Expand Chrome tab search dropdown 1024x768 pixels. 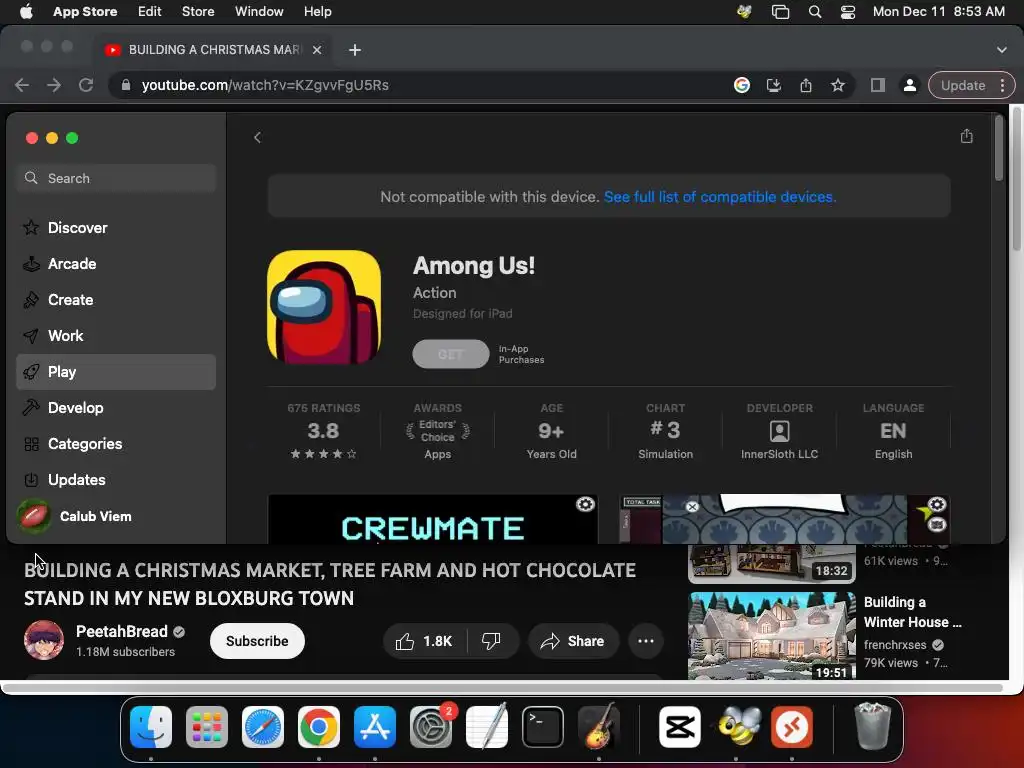(x=1001, y=50)
